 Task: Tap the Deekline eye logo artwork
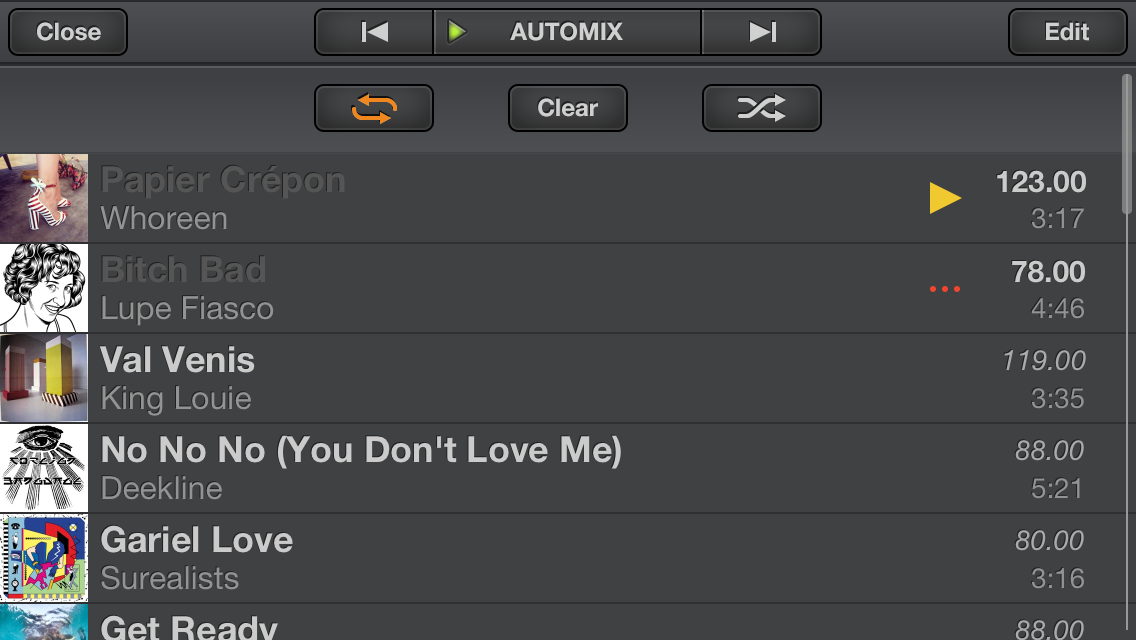pyautogui.click(x=44, y=468)
